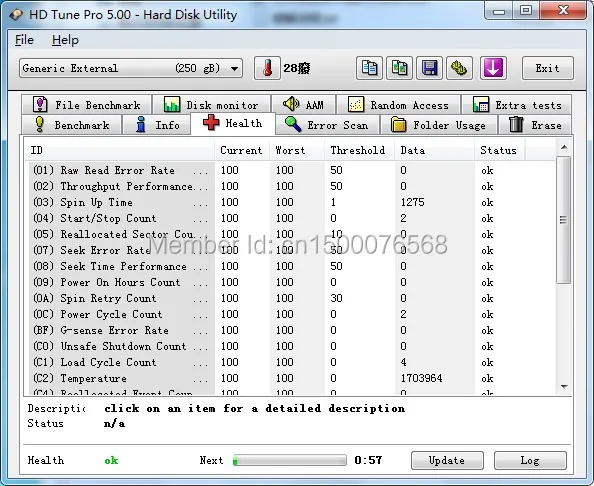Click the Status column header
This screenshot has width=594, height=486.
coord(500,150)
